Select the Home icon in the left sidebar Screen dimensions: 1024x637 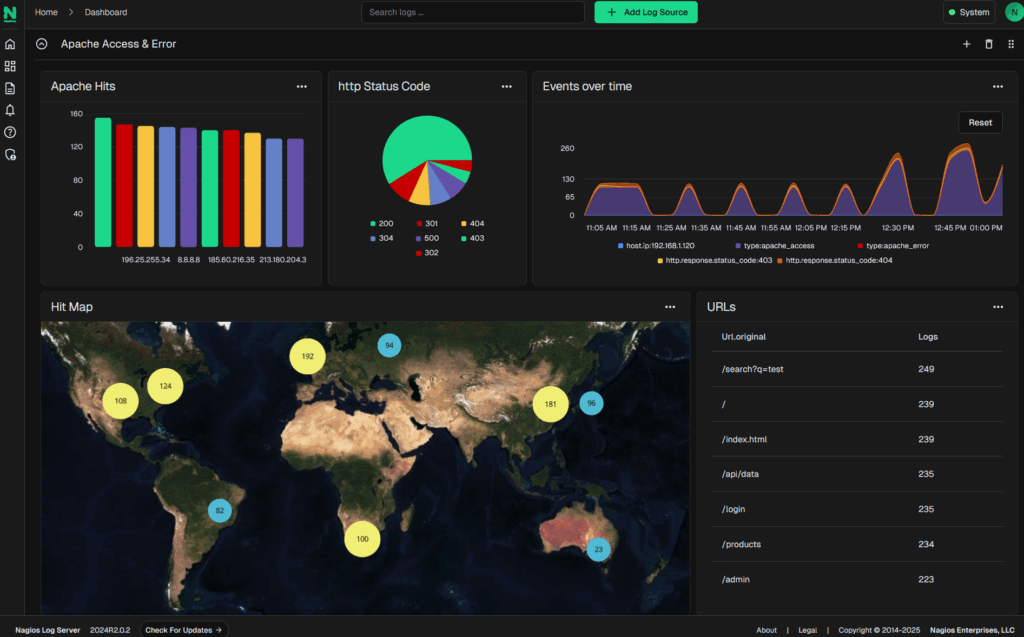pos(10,44)
